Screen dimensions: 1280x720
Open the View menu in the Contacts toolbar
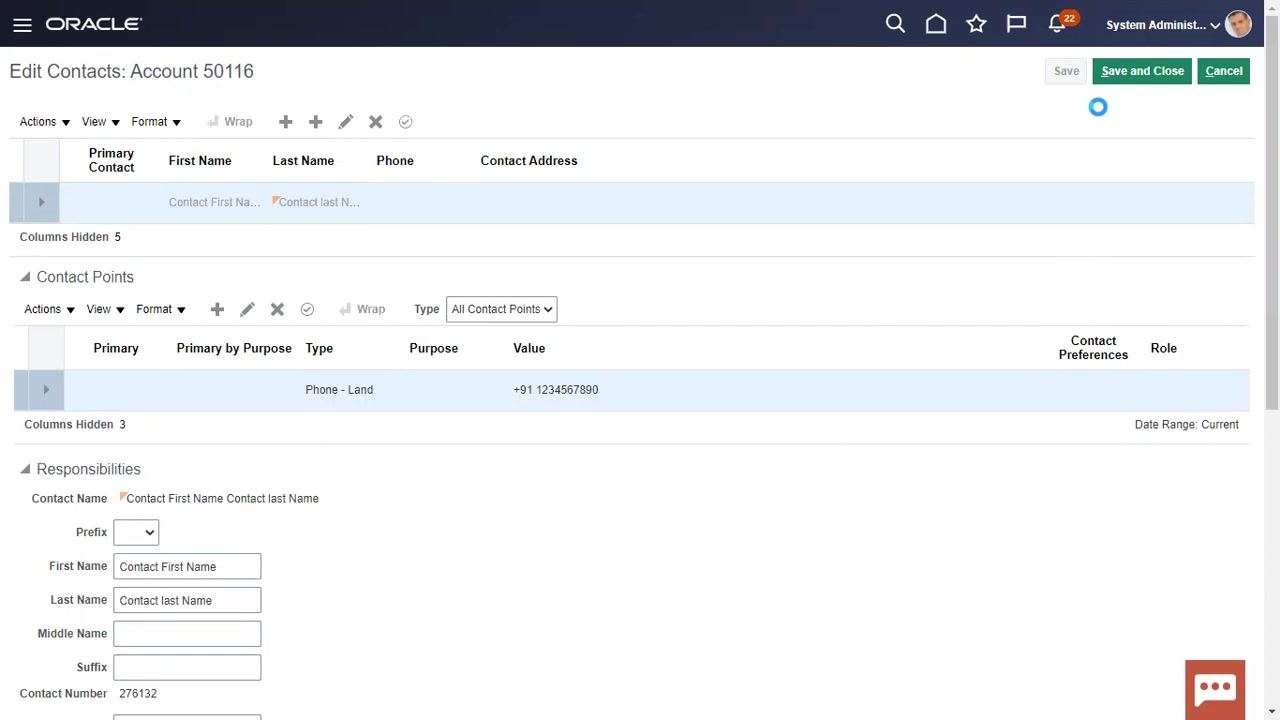(101, 122)
